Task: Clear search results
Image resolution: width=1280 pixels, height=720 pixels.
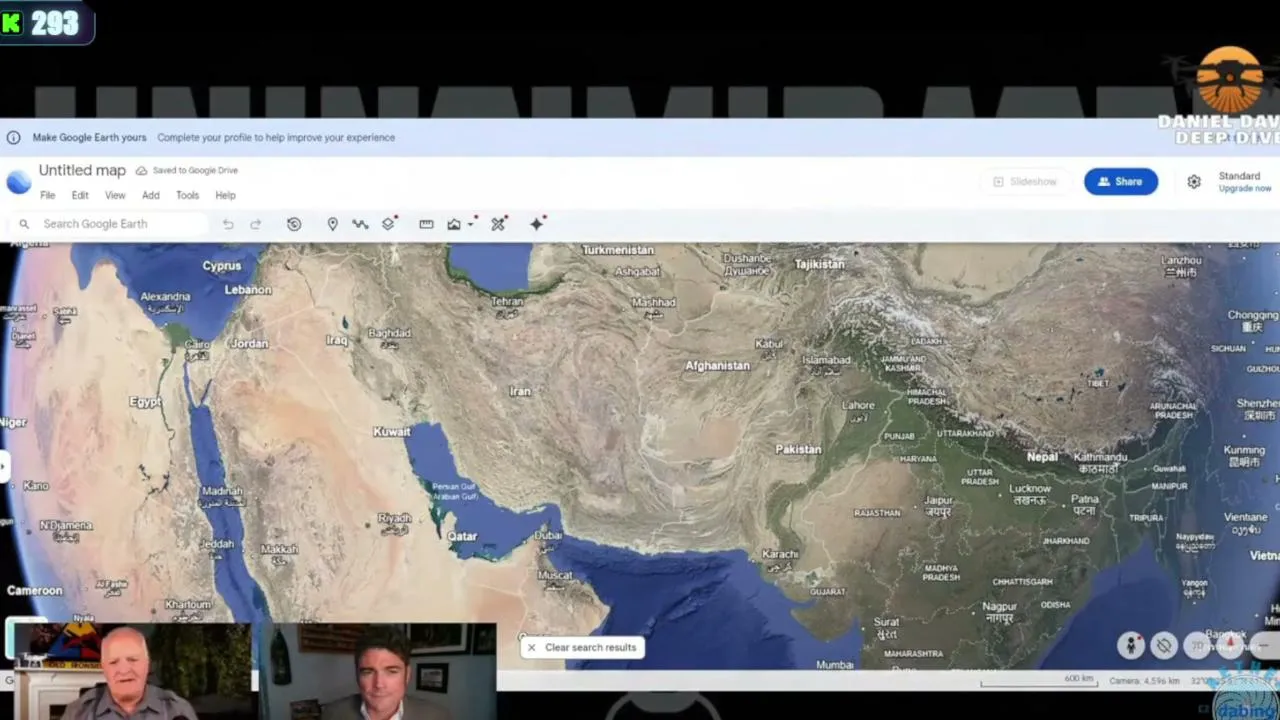Action: coord(581,647)
